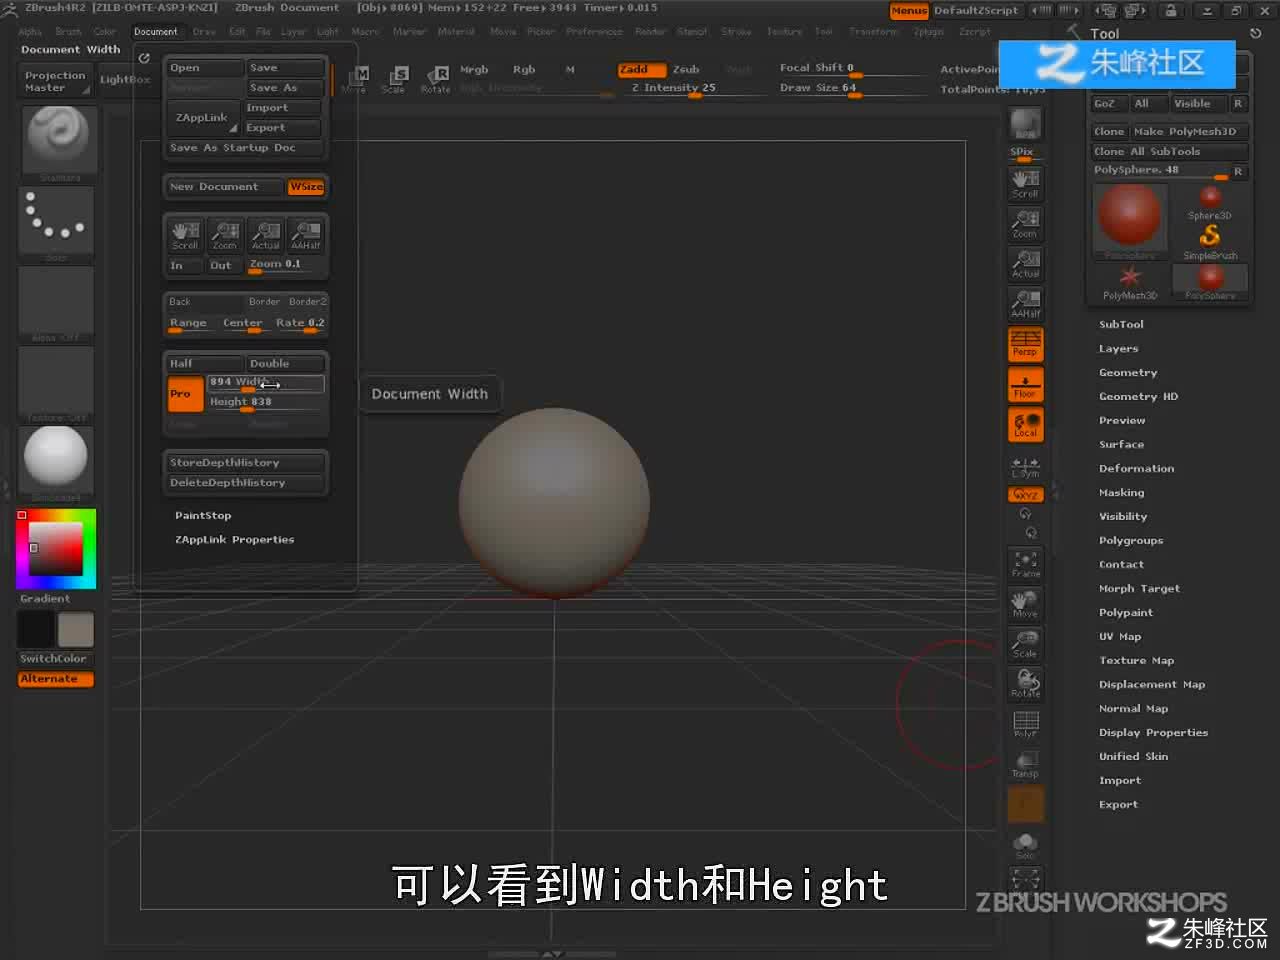
Task: Expand the Geometry HD subpalette
Action: click(1138, 396)
